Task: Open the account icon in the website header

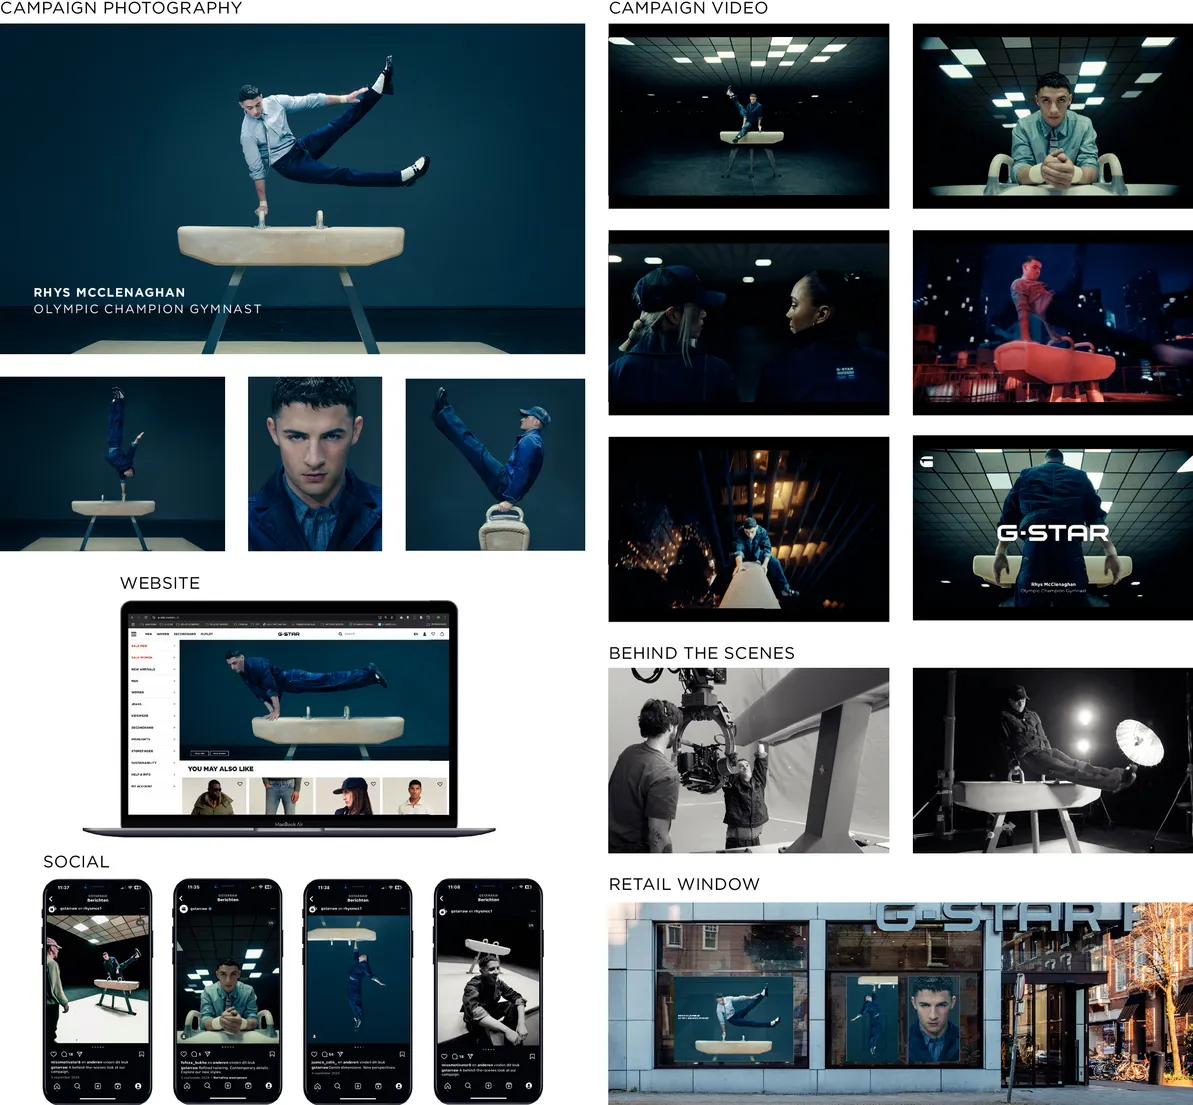Action: pyautogui.click(x=425, y=634)
